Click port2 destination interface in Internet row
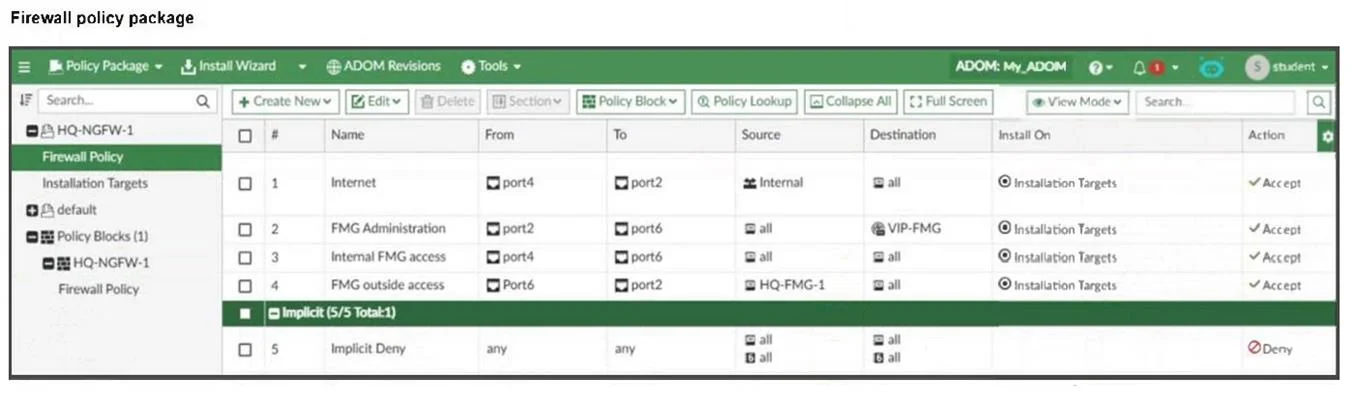This screenshot has height=393, width=1357. coord(638,184)
